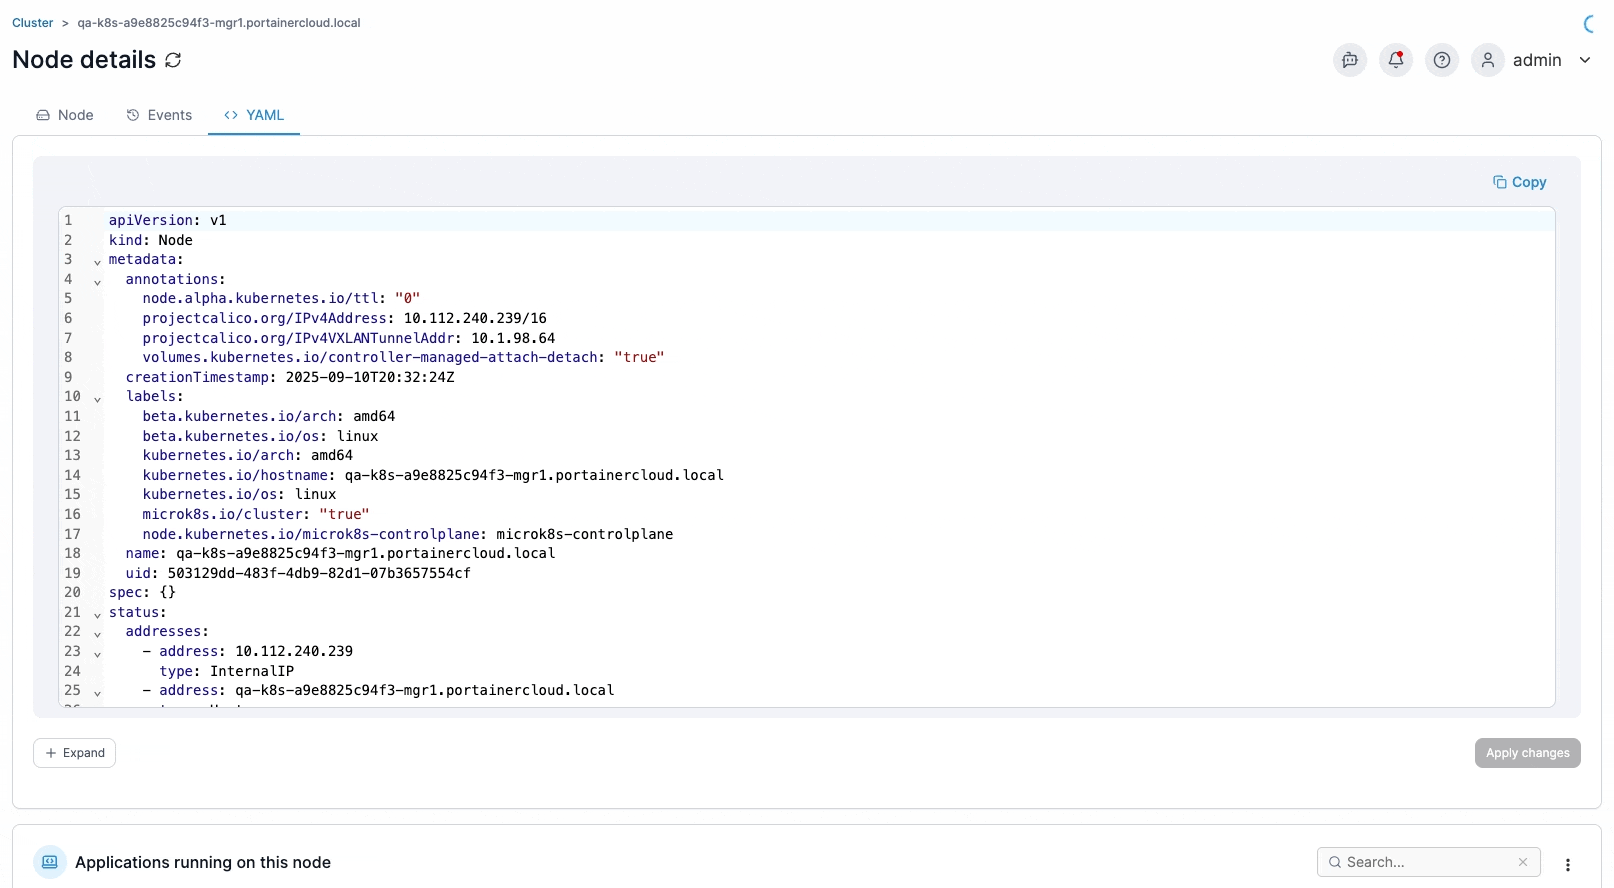Click the Apply changes button
This screenshot has width=1614, height=888.
[x=1527, y=753]
